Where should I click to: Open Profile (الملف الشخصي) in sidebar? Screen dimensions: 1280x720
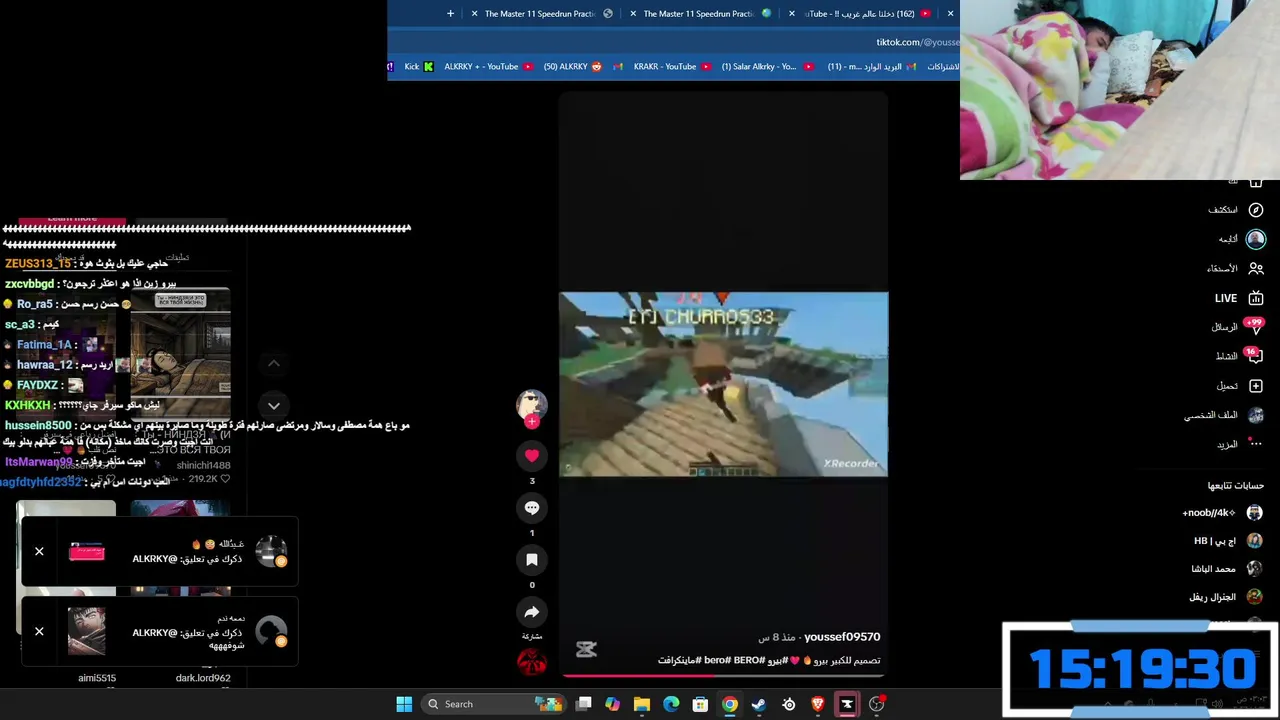pyautogui.click(x=1224, y=415)
